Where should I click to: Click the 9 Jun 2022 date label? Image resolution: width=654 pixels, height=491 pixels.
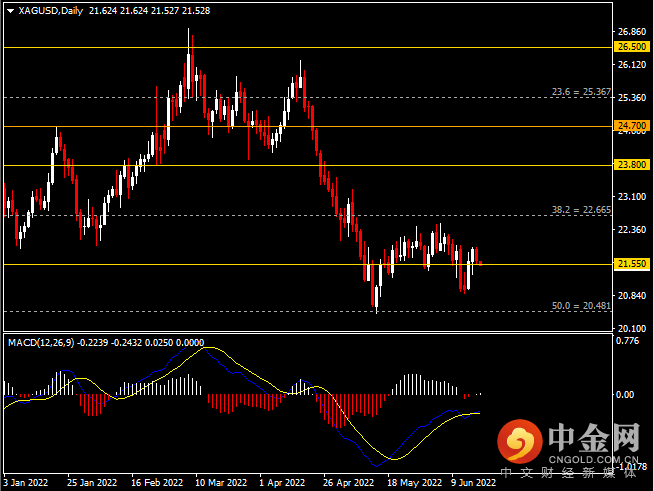coord(473,483)
